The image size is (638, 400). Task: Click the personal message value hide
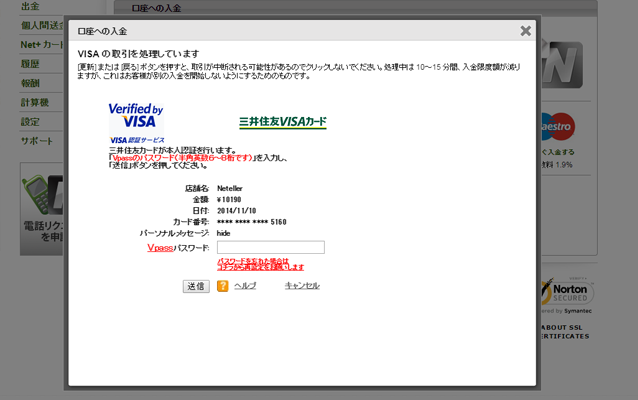pyautogui.click(x=223, y=233)
